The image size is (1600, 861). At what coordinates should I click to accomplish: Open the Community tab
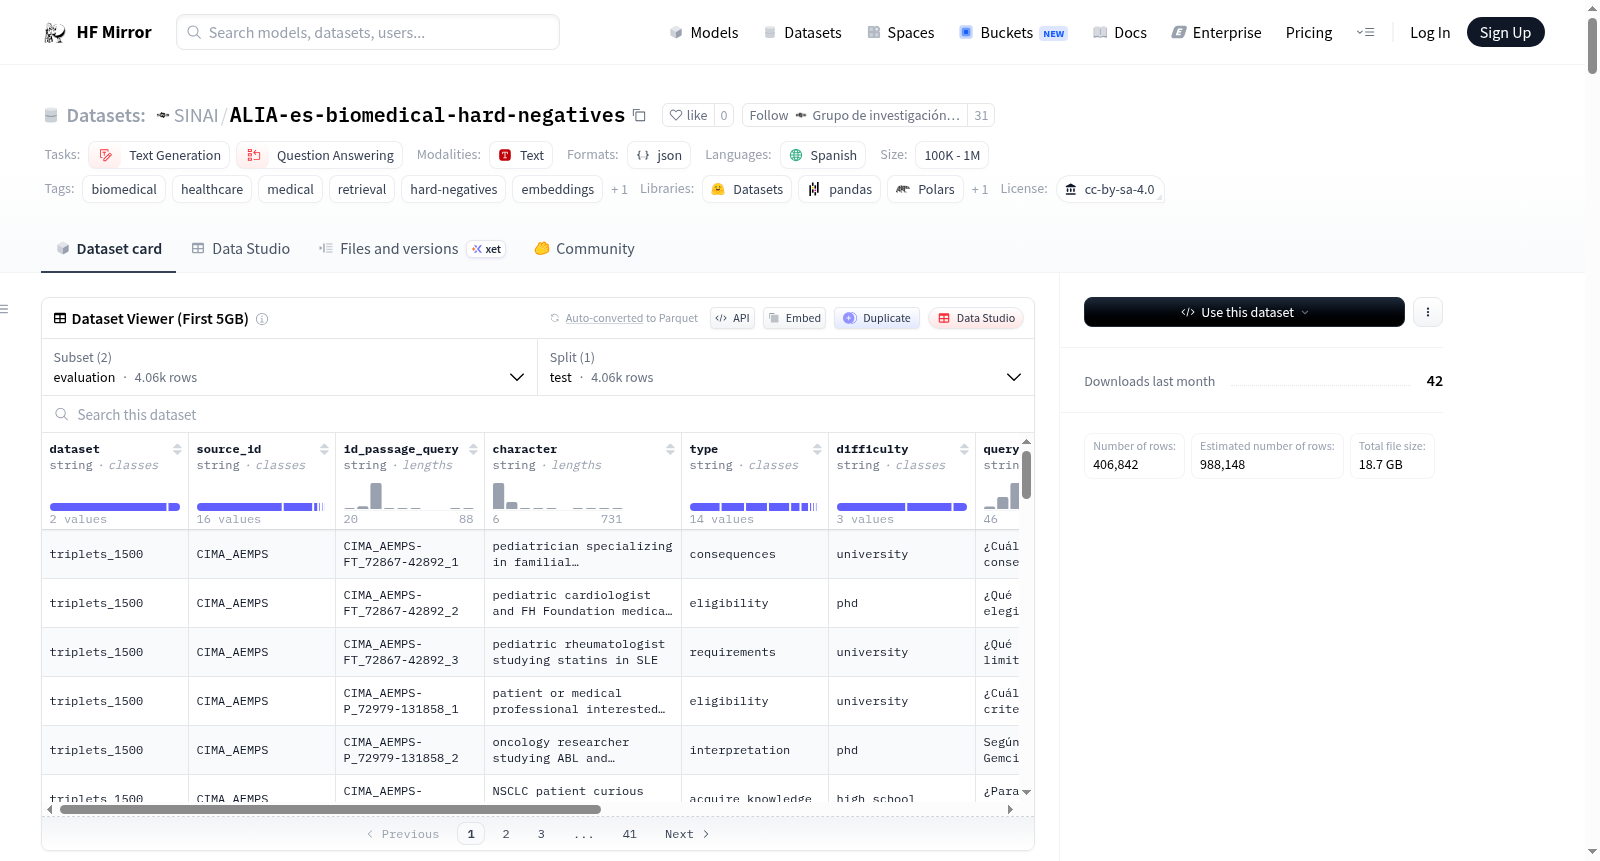point(584,249)
